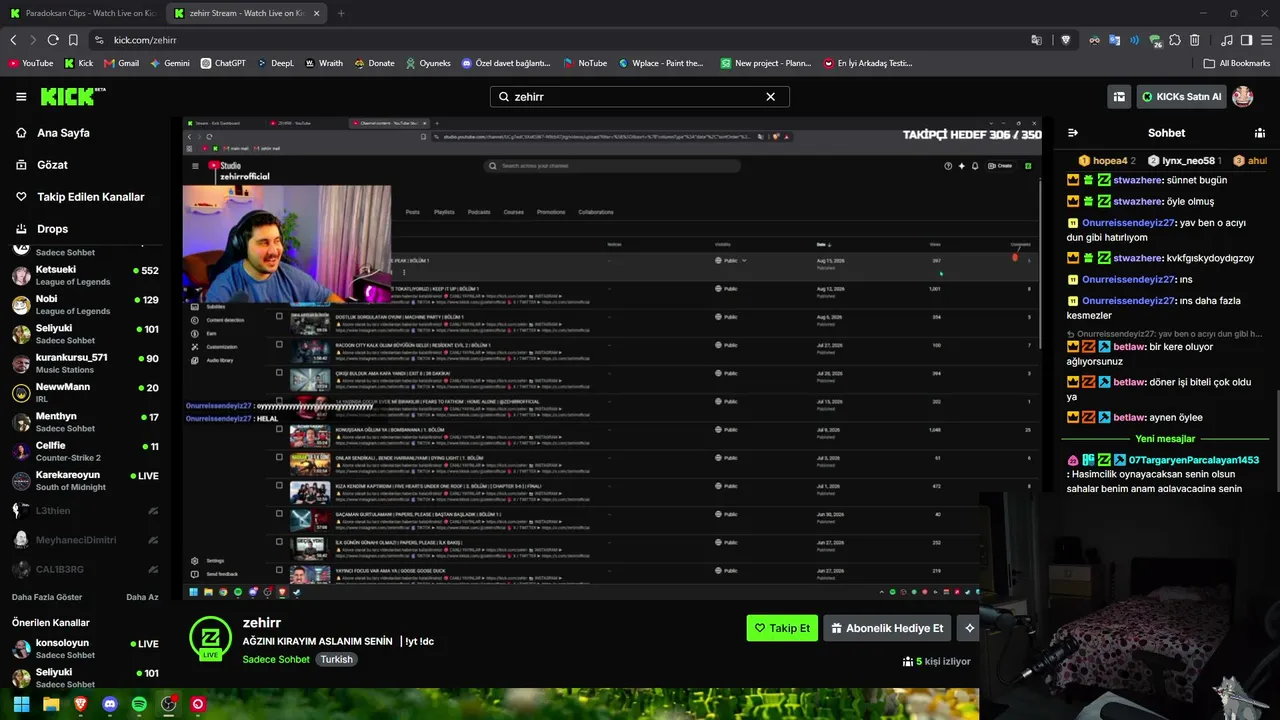This screenshot has height=720, width=1280.
Task: Open Brave browser from the taskbar
Action: click(x=80, y=704)
